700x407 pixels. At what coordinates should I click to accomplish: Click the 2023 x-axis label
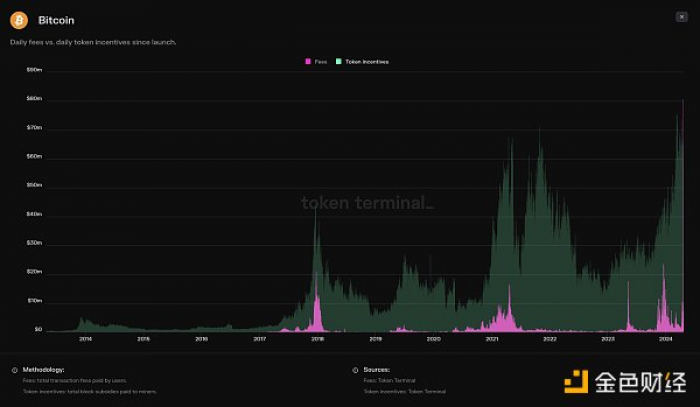[x=608, y=339]
